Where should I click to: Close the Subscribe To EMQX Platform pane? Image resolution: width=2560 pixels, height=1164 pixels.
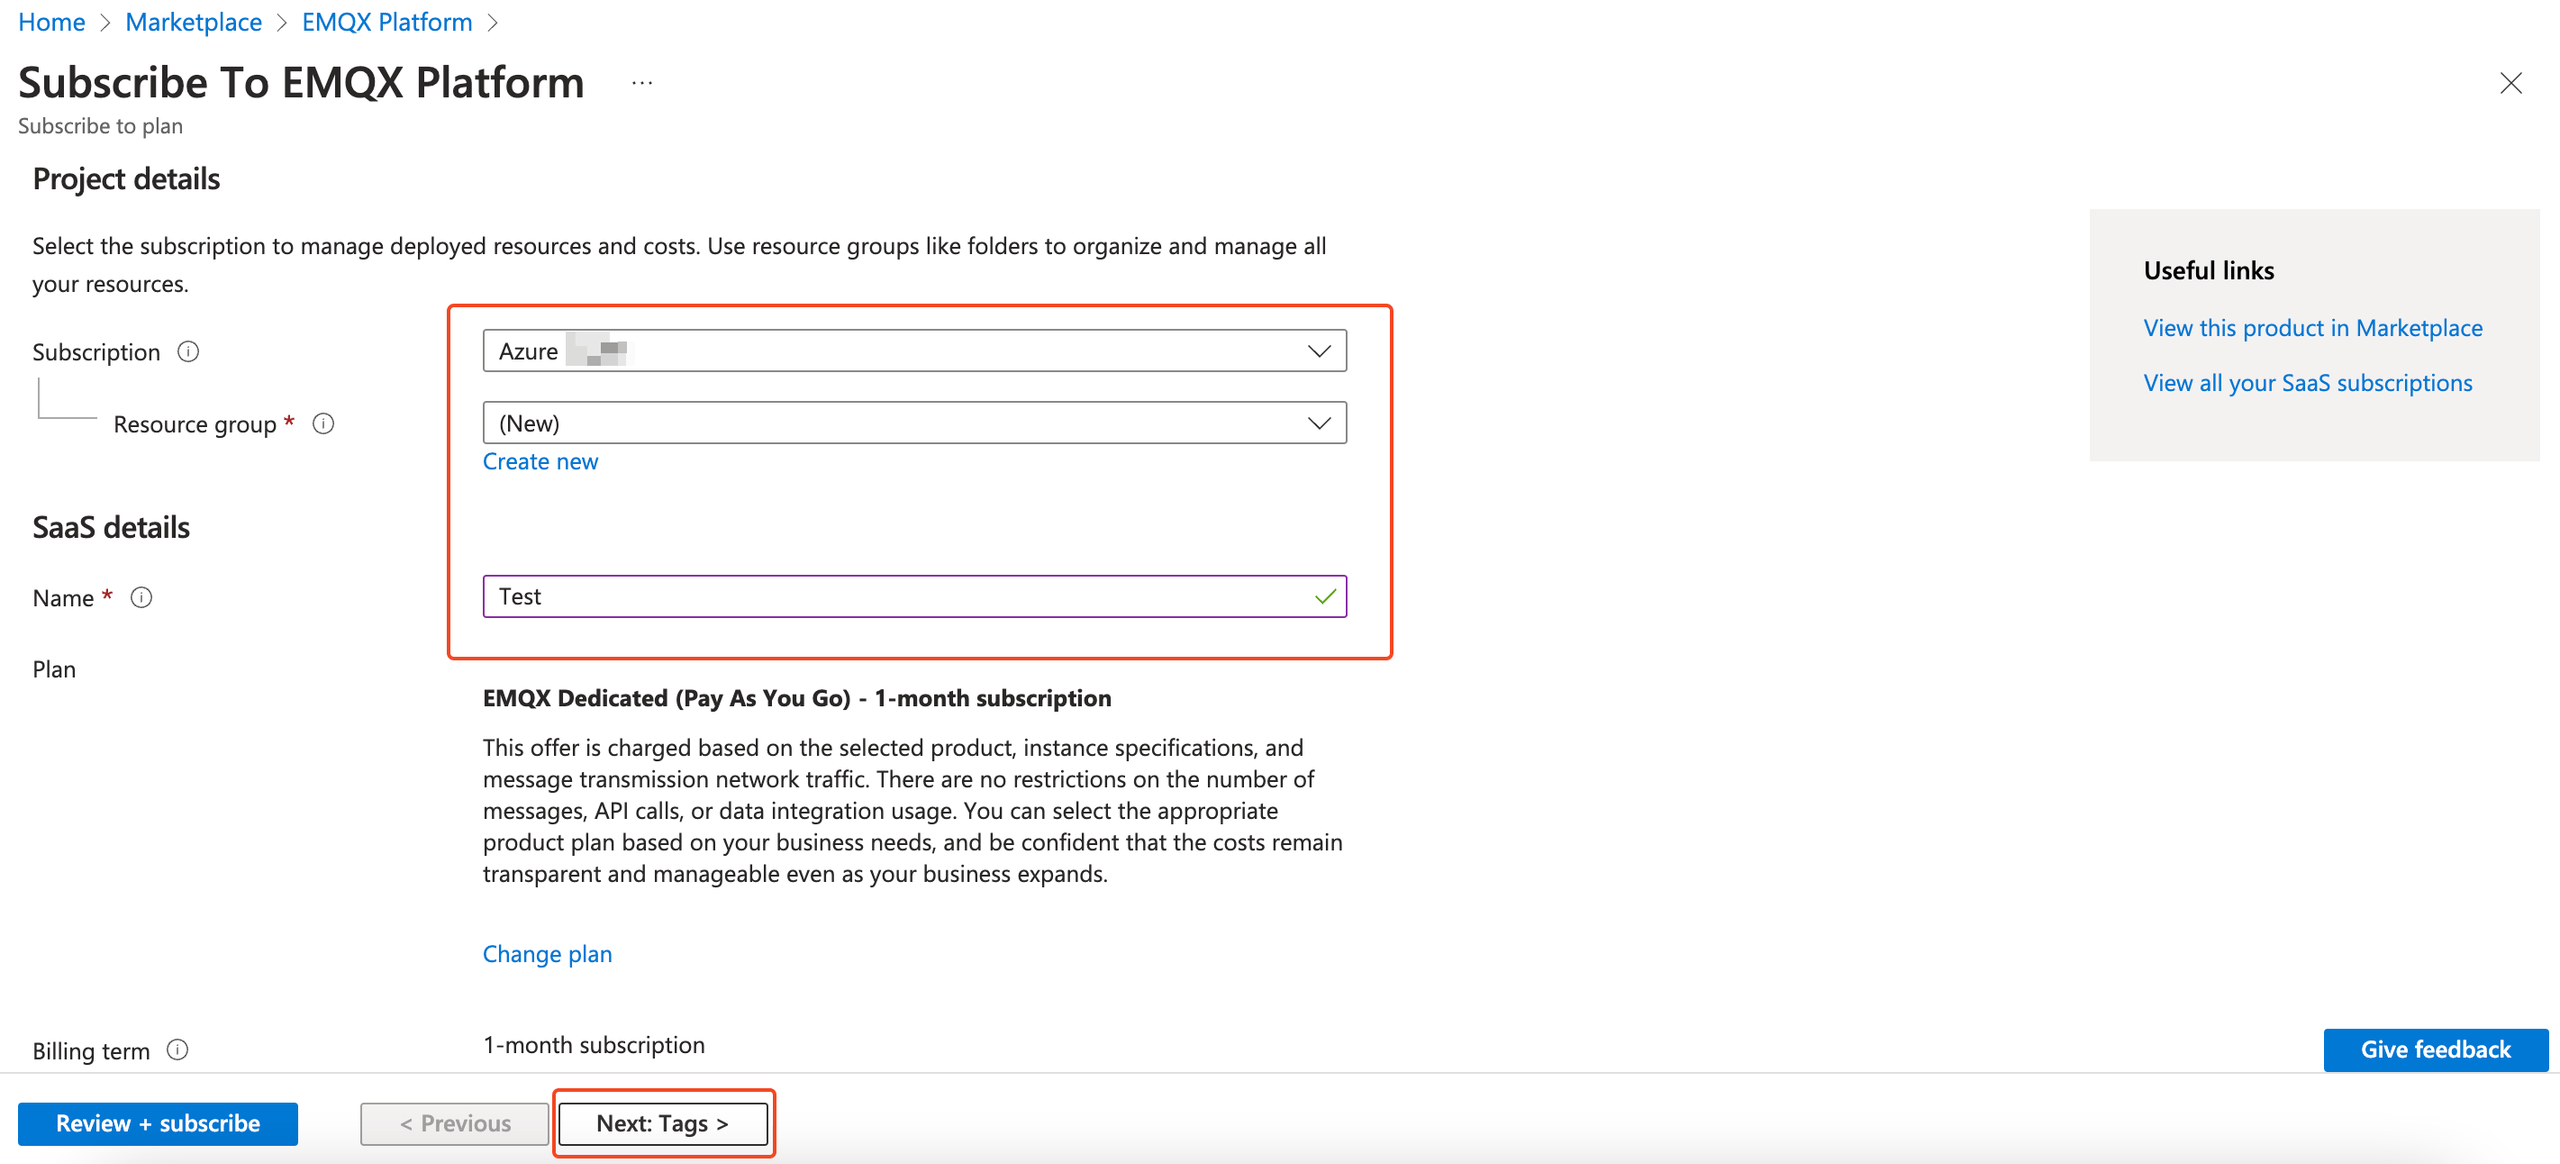click(x=2510, y=83)
